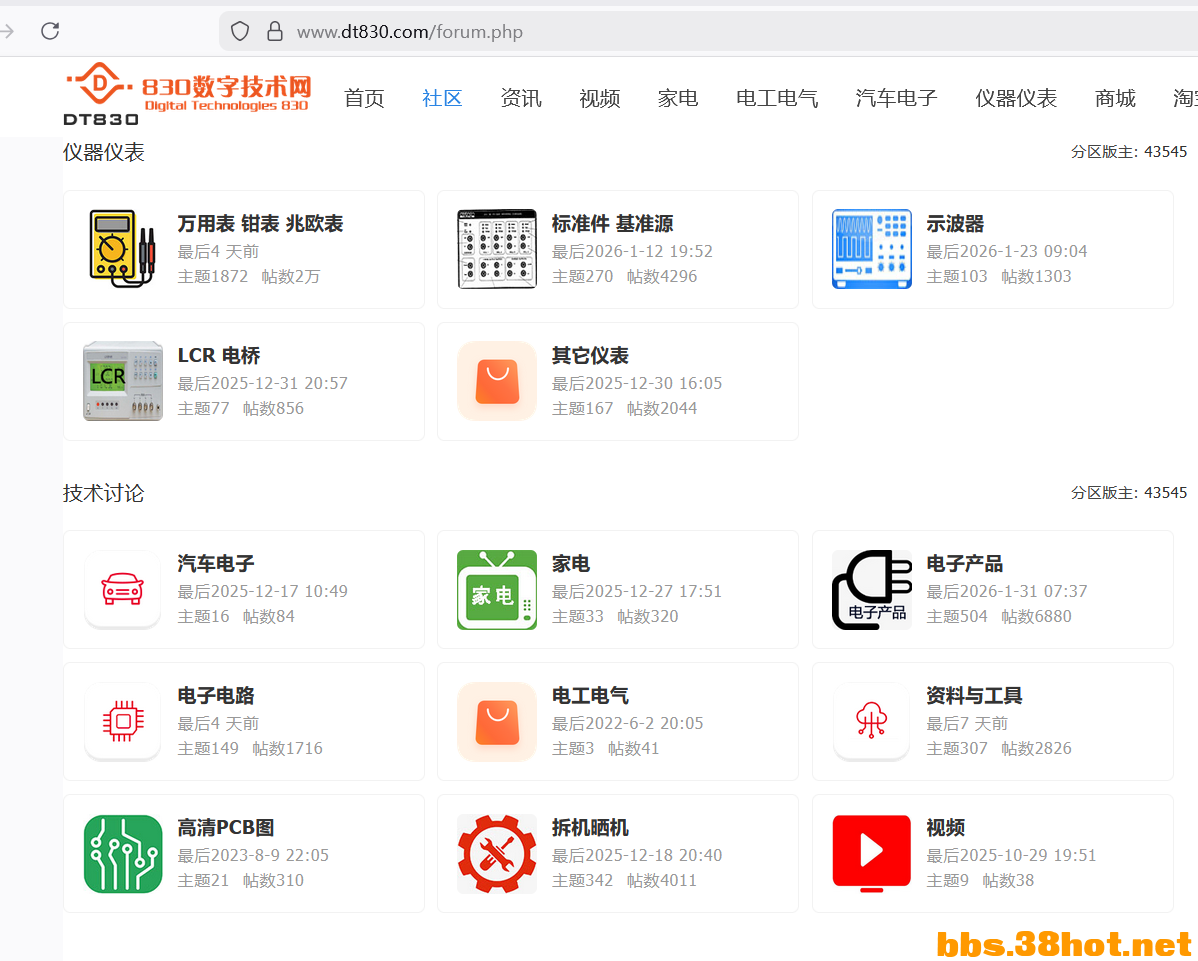
Task: Click the blue oscilloscope icon for 示波器
Action: [x=871, y=248]
